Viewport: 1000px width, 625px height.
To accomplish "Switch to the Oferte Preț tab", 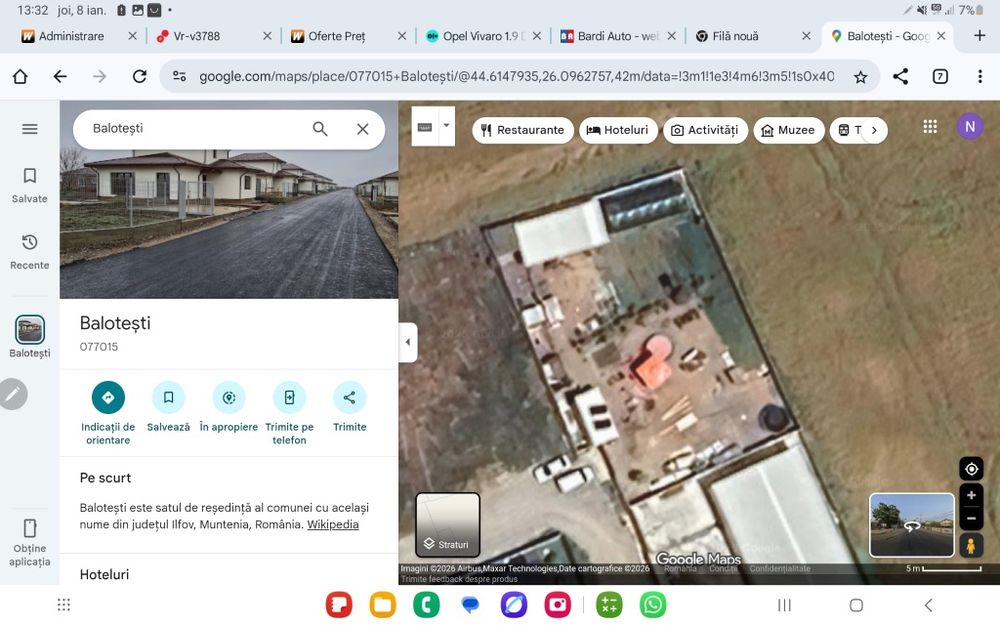I will 336,36.
